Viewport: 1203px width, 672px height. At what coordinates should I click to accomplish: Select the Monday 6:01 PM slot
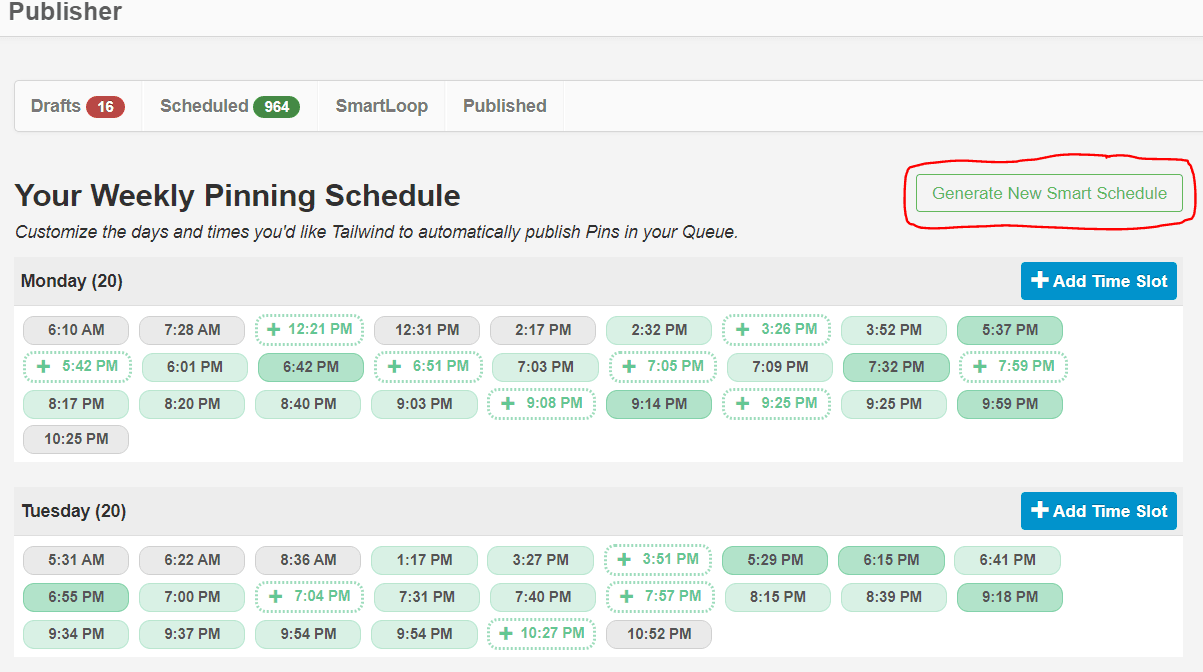tap(195, 367)
